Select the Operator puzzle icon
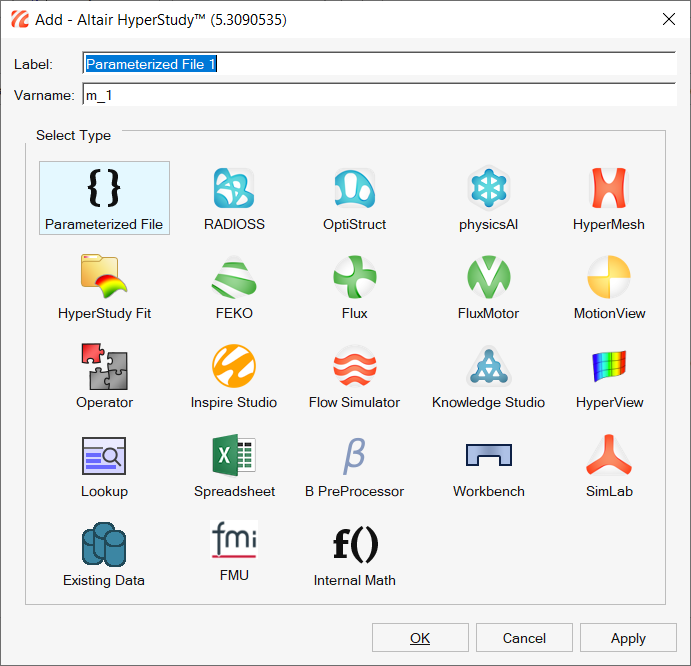Viewport: 691px width, 666px height. [x=104, y=366]
